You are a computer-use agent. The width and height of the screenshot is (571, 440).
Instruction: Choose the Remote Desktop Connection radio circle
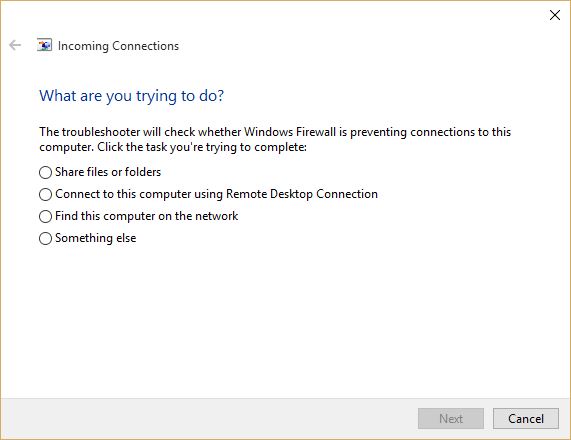[45, 195]
